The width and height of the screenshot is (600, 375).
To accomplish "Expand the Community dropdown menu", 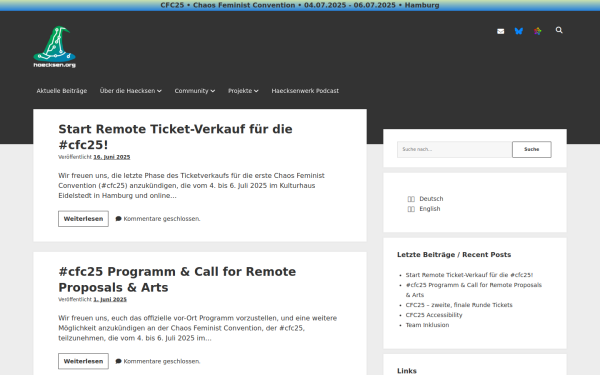I will click(x=195, y=91).
